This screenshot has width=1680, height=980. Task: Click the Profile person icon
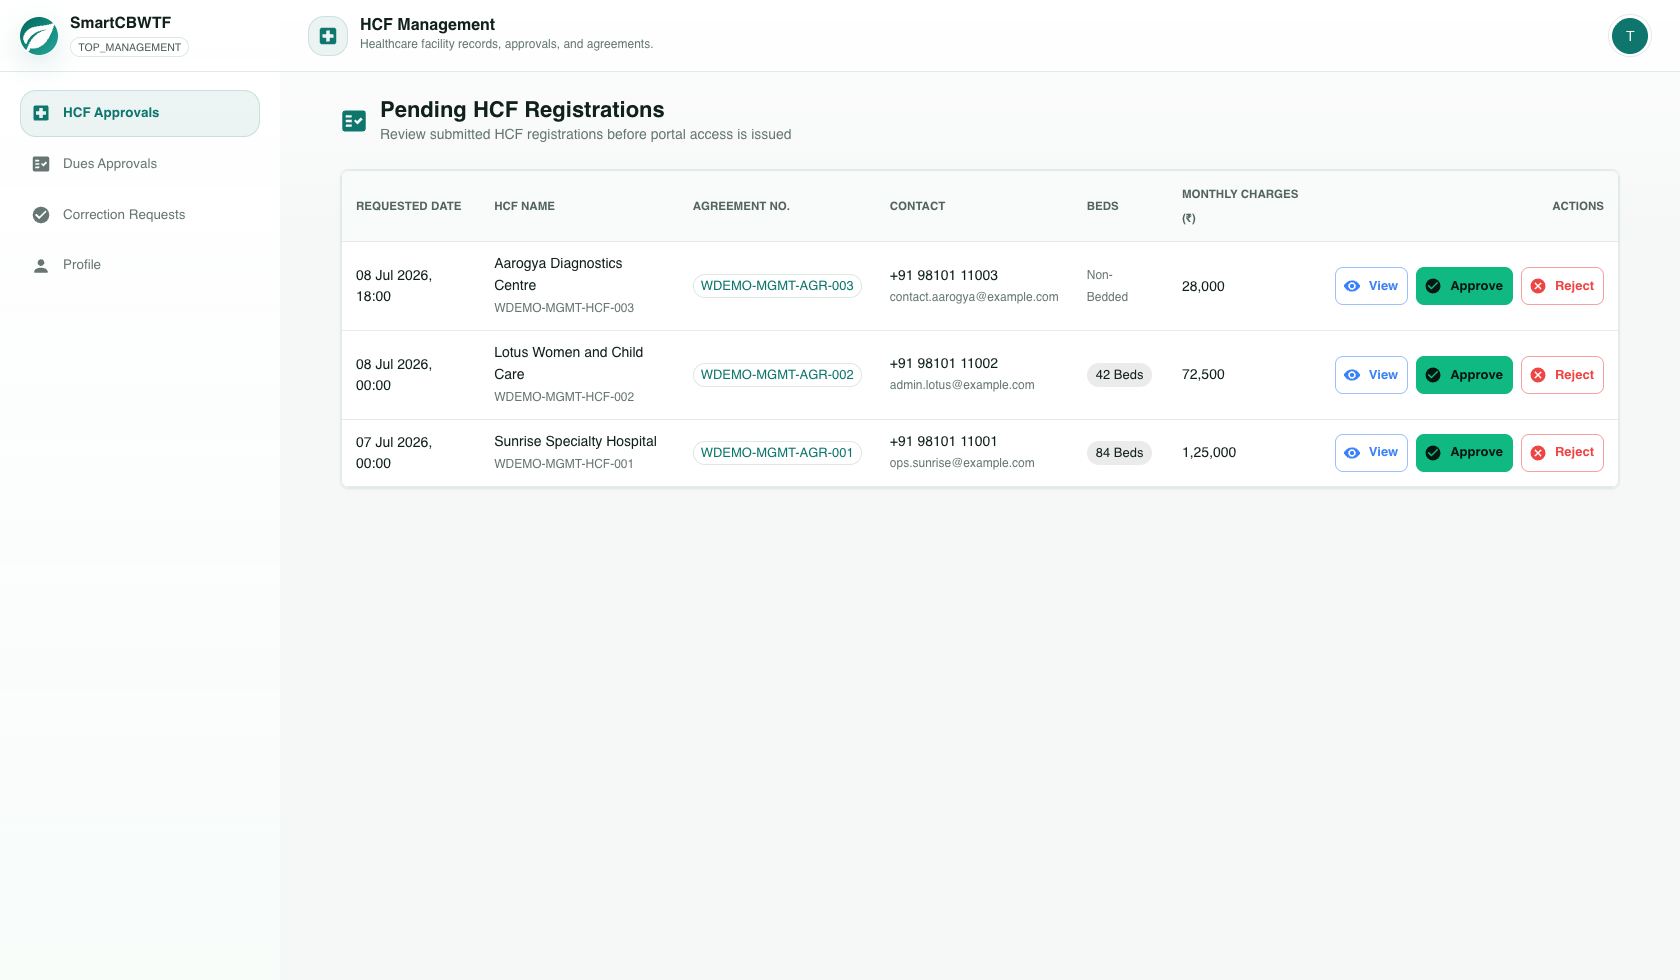pos(41,265)
